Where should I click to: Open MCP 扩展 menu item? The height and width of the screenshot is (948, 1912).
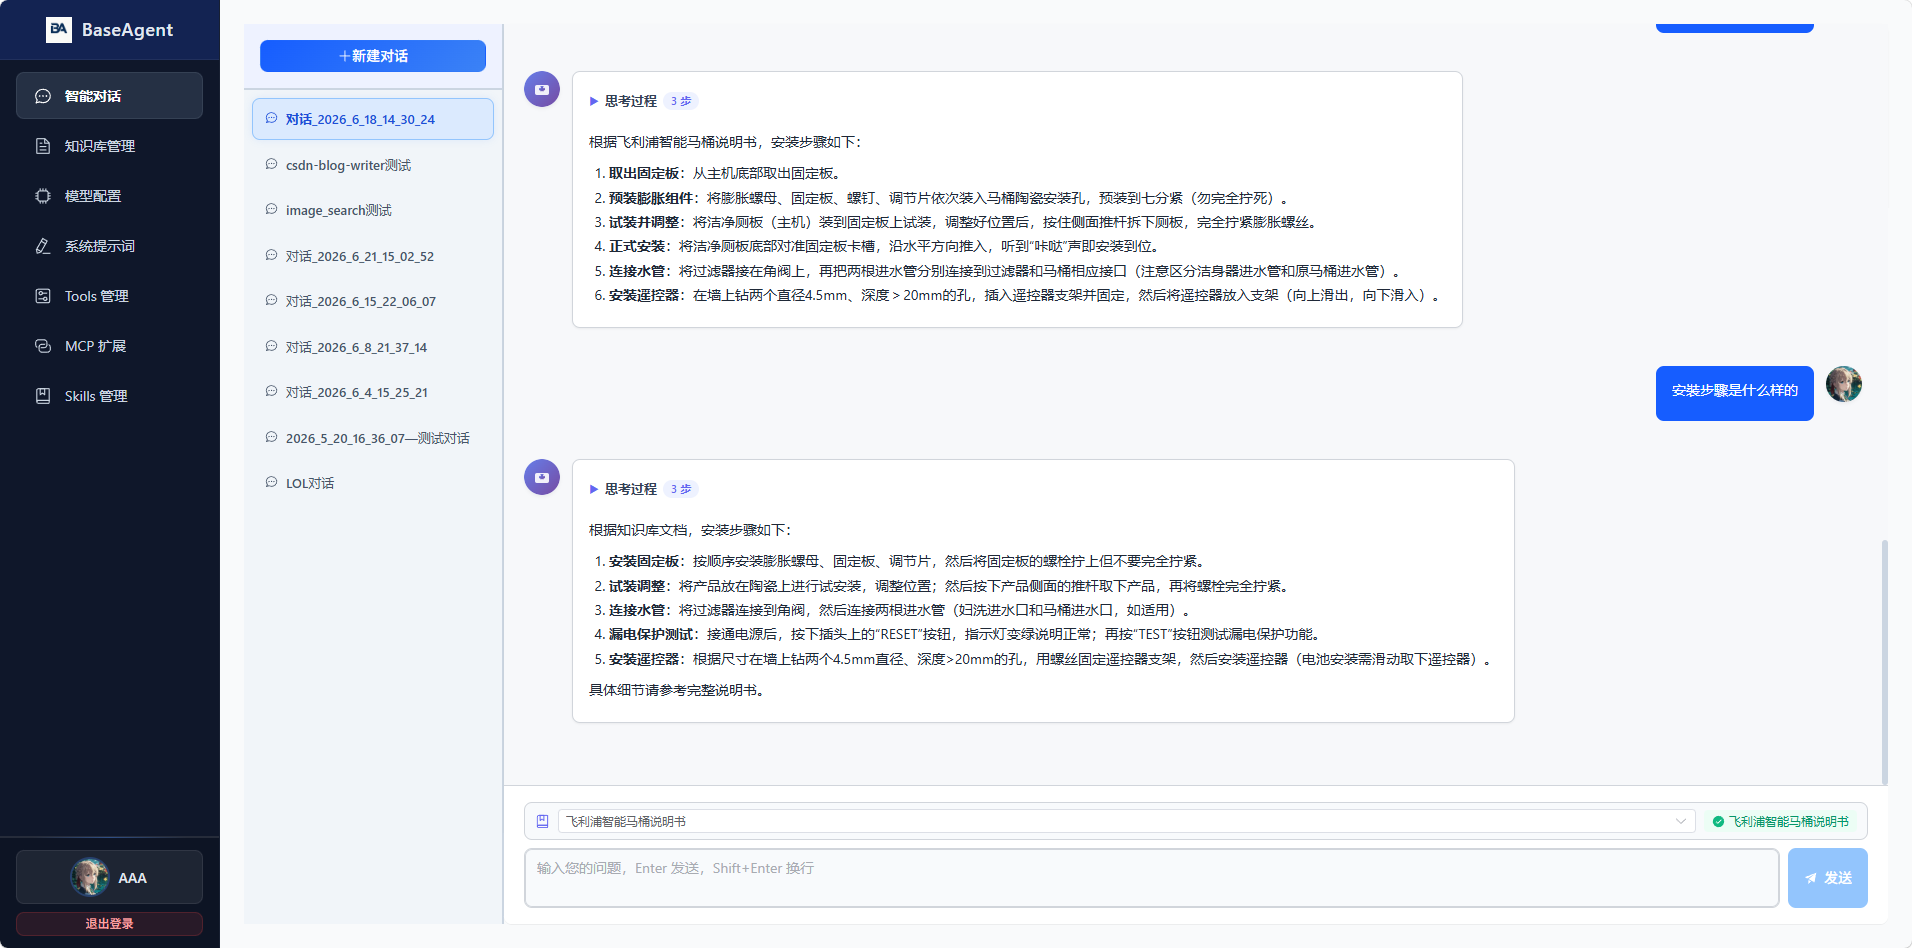tap(109, 346)
